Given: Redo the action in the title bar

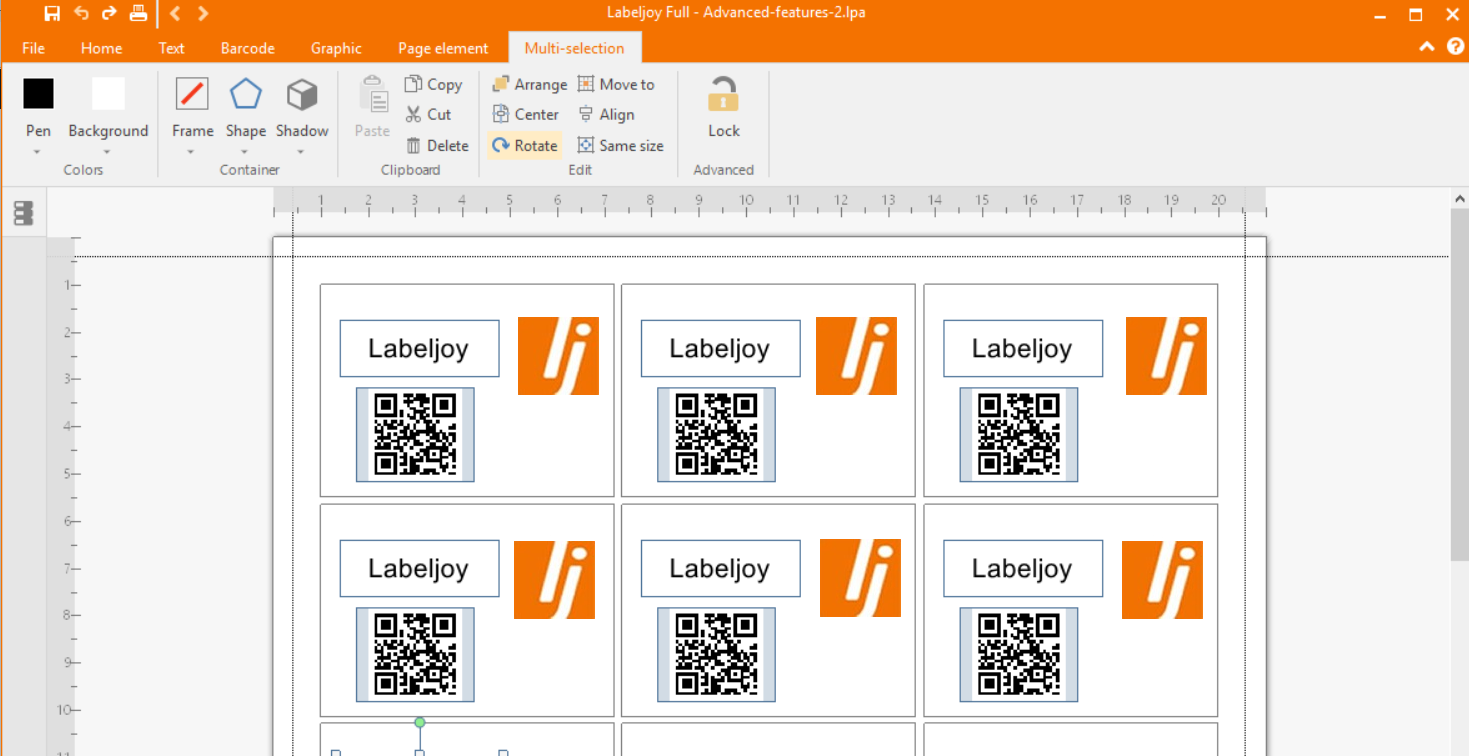Looking at the screenshot, I should coord(109,13).
